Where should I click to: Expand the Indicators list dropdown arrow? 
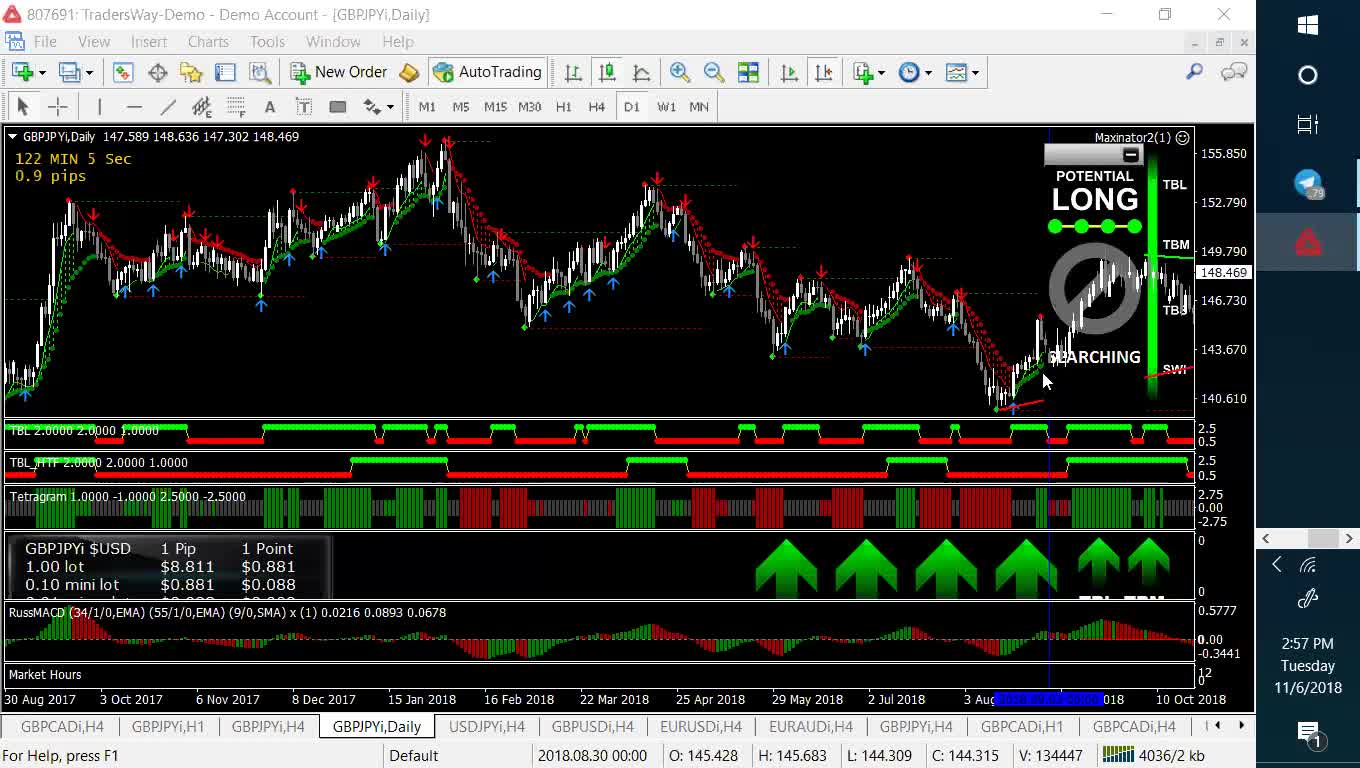pos(881,72)
